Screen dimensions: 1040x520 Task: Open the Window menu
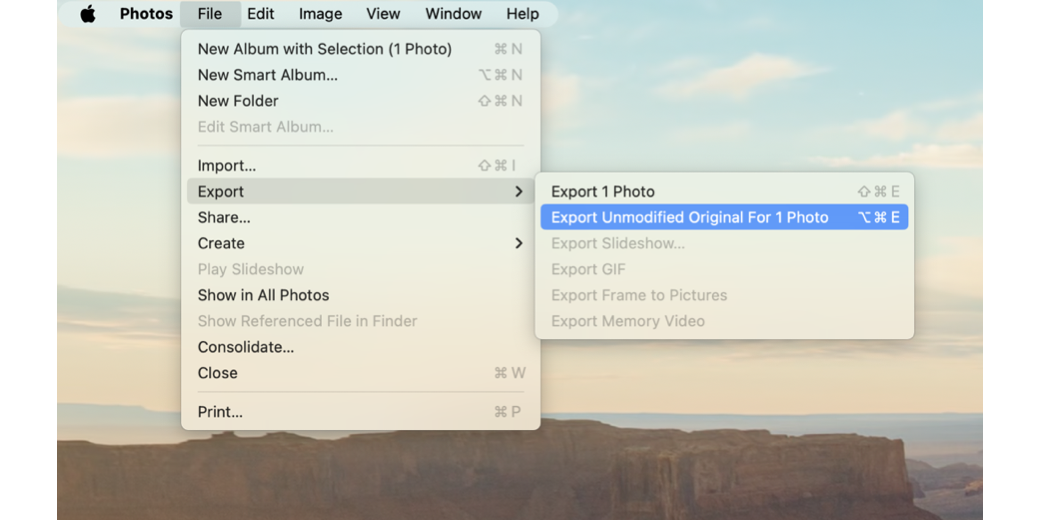[453, 14]
